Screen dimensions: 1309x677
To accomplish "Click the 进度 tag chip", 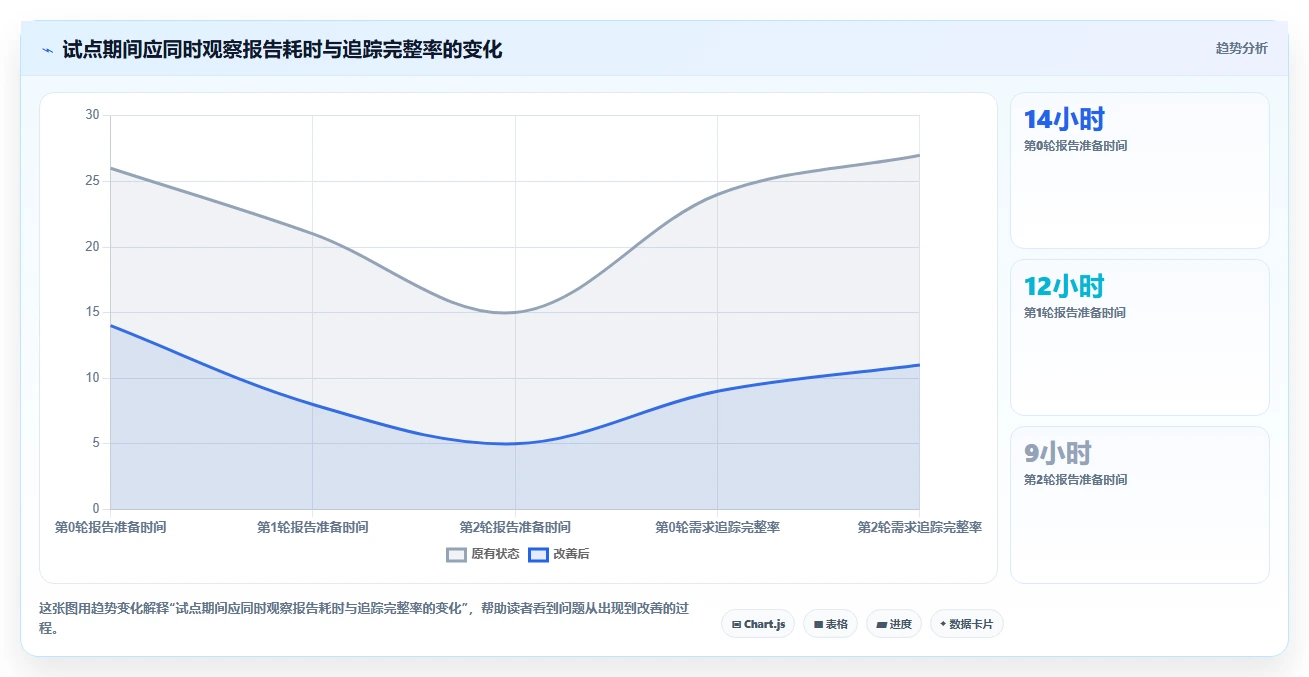I will 894,624.
